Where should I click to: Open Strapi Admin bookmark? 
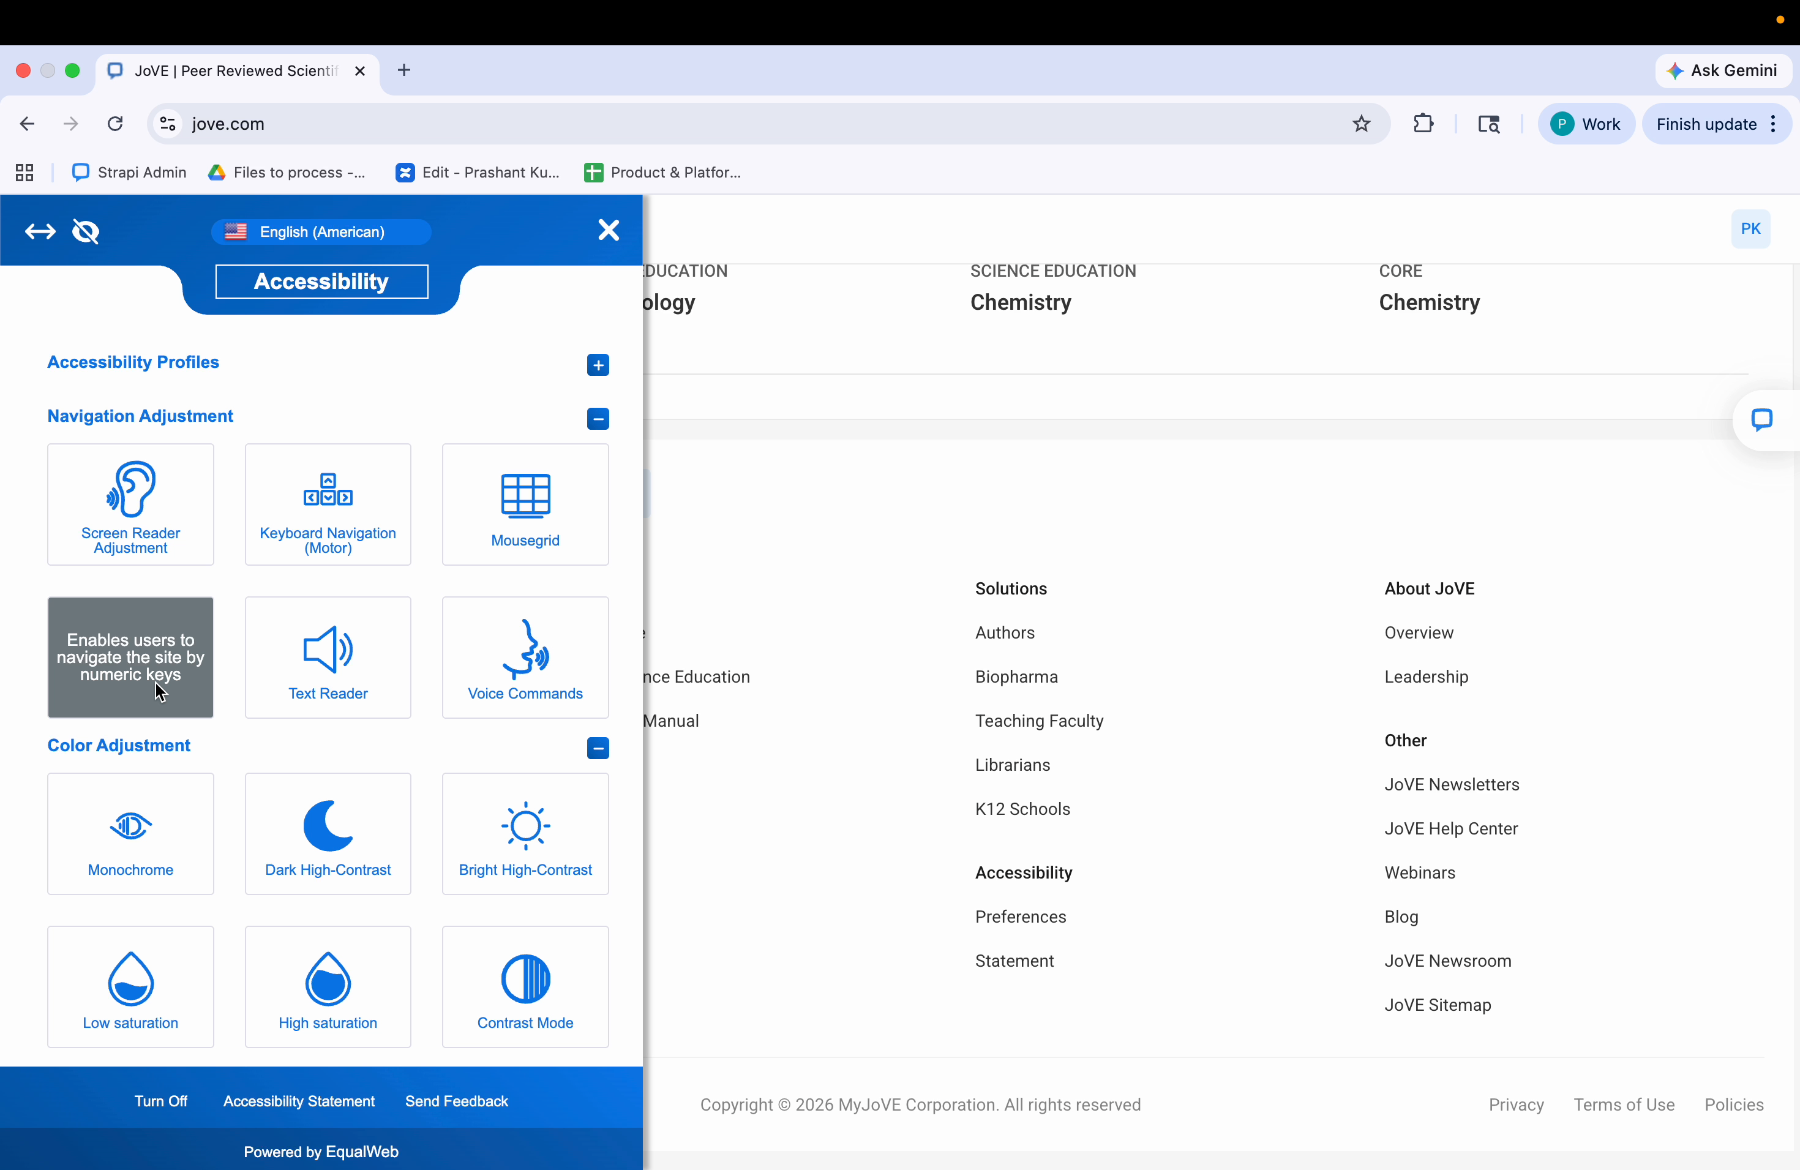pyautogui.click(x=130, y=172)
